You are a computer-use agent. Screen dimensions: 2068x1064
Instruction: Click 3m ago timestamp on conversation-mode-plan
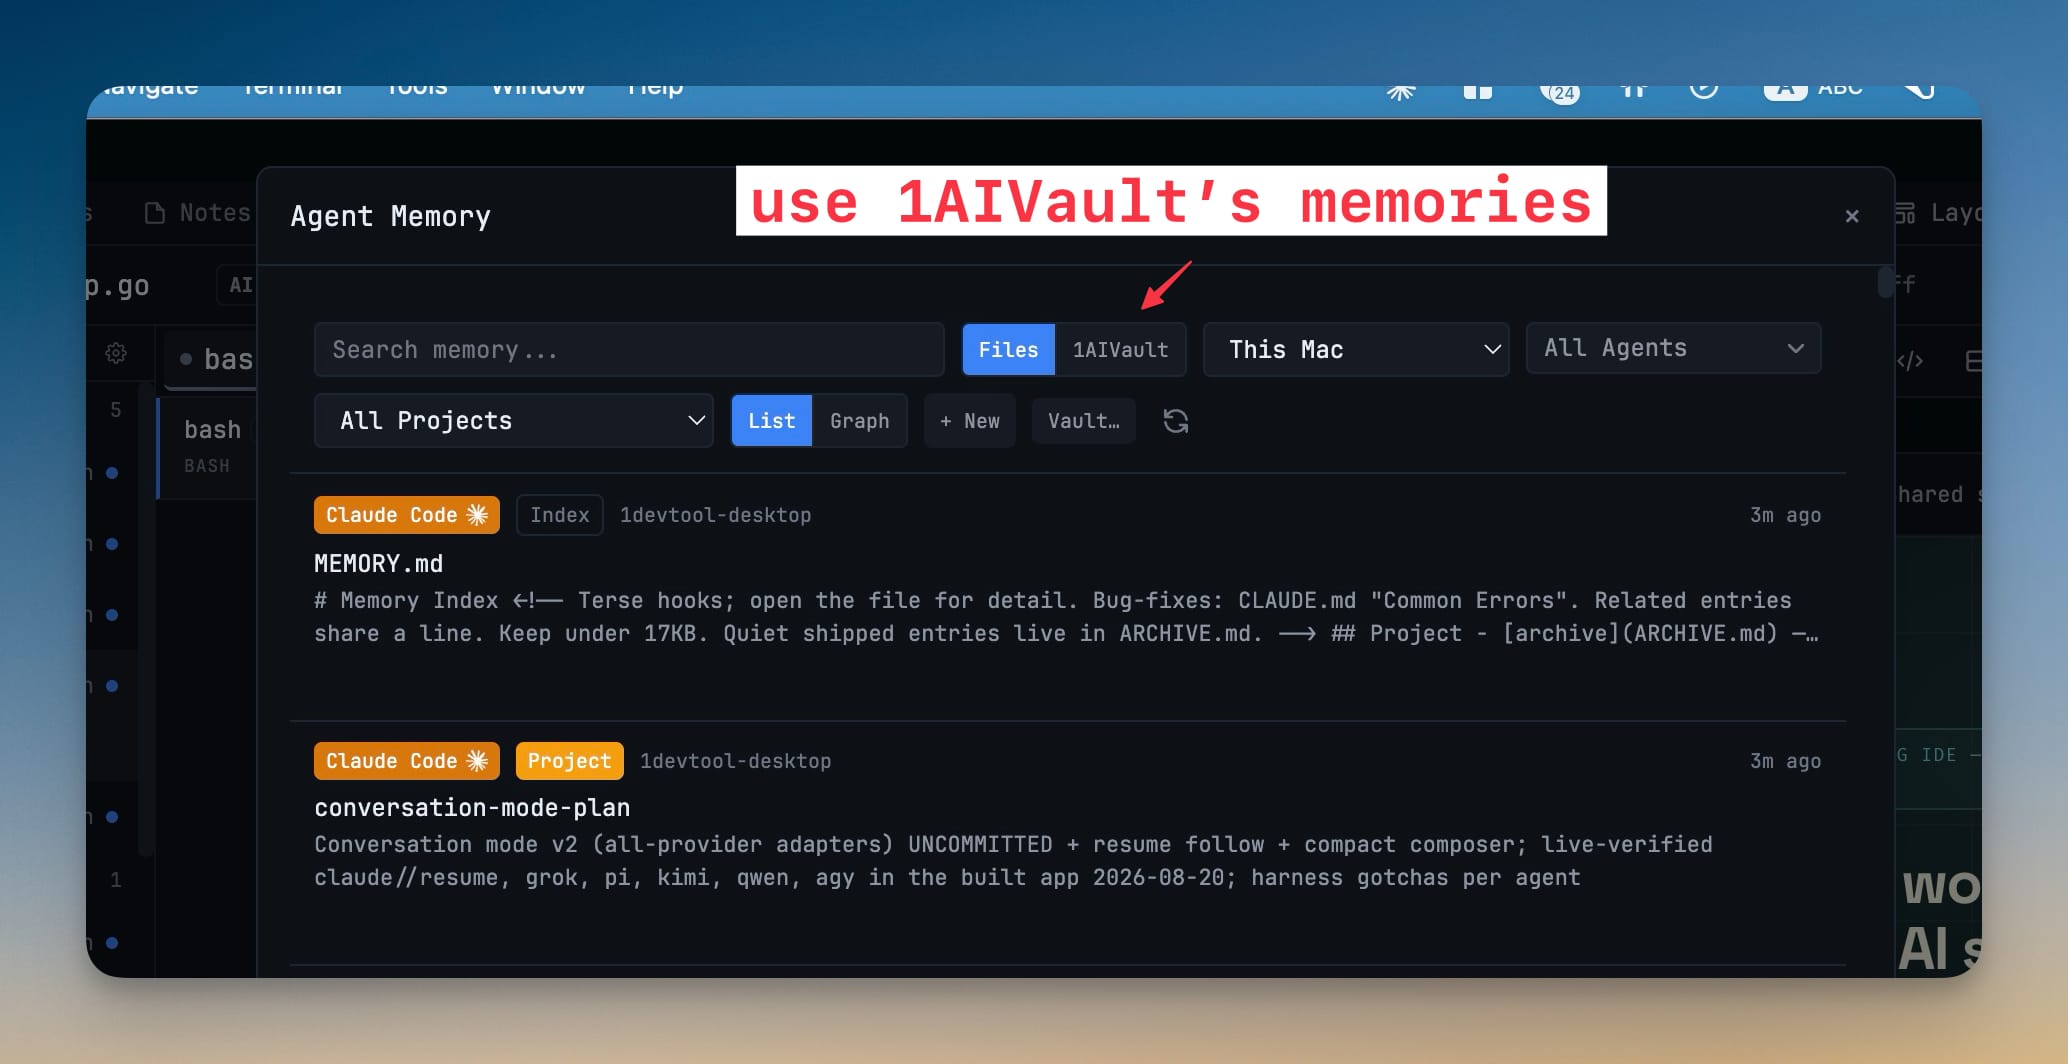pyautogui.click(x=1785, y=761)
